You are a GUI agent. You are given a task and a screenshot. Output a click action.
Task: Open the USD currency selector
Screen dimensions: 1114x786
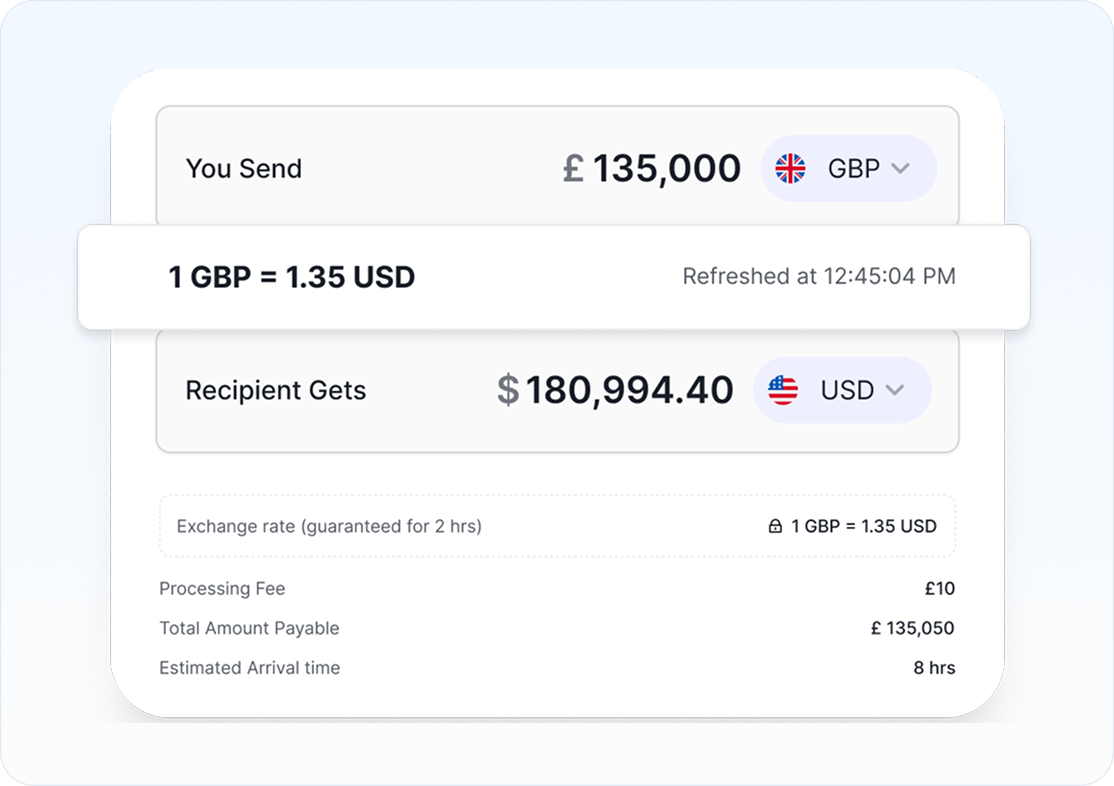click(842, 390)
